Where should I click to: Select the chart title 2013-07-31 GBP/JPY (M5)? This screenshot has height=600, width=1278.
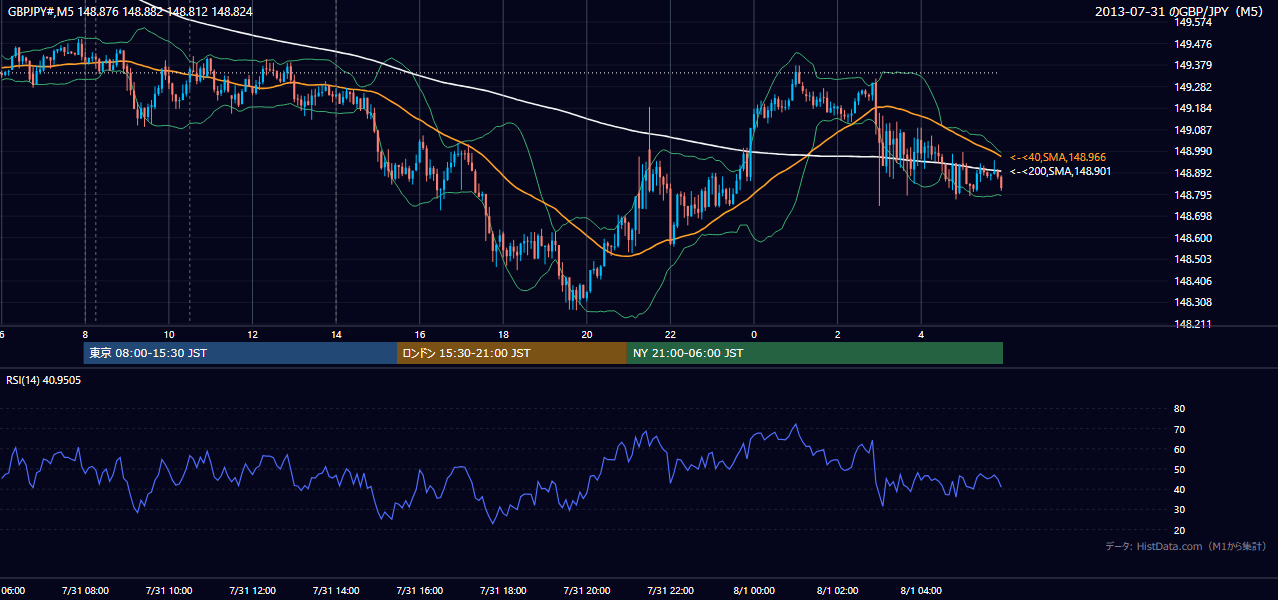coord(1180,11)
